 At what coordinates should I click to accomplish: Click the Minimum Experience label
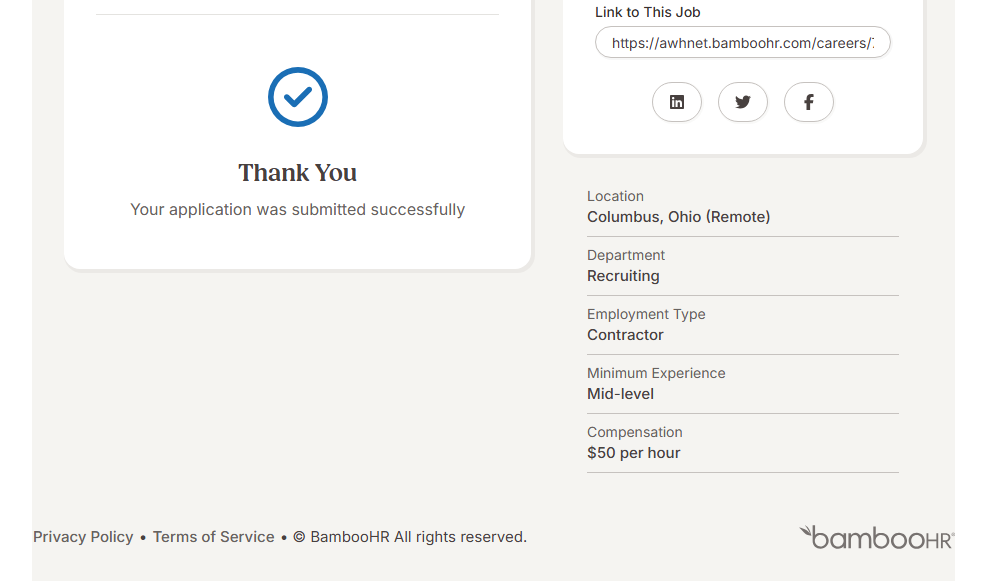click(656, 373)
